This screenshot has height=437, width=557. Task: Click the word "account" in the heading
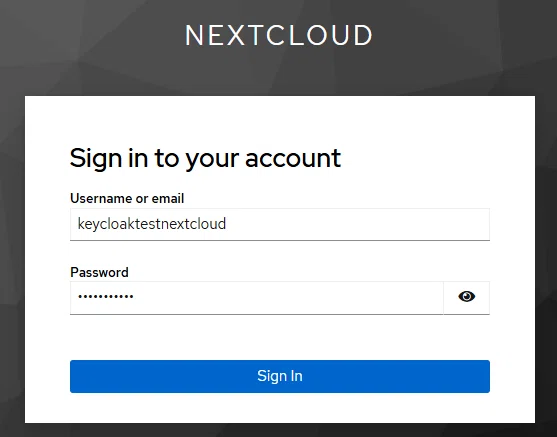pyautogui.click(x=293, y=158)
